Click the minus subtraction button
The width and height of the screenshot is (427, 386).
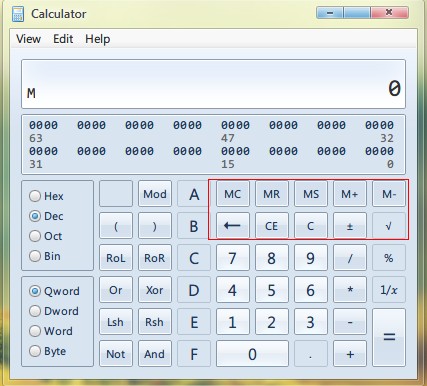pos(350,322)
